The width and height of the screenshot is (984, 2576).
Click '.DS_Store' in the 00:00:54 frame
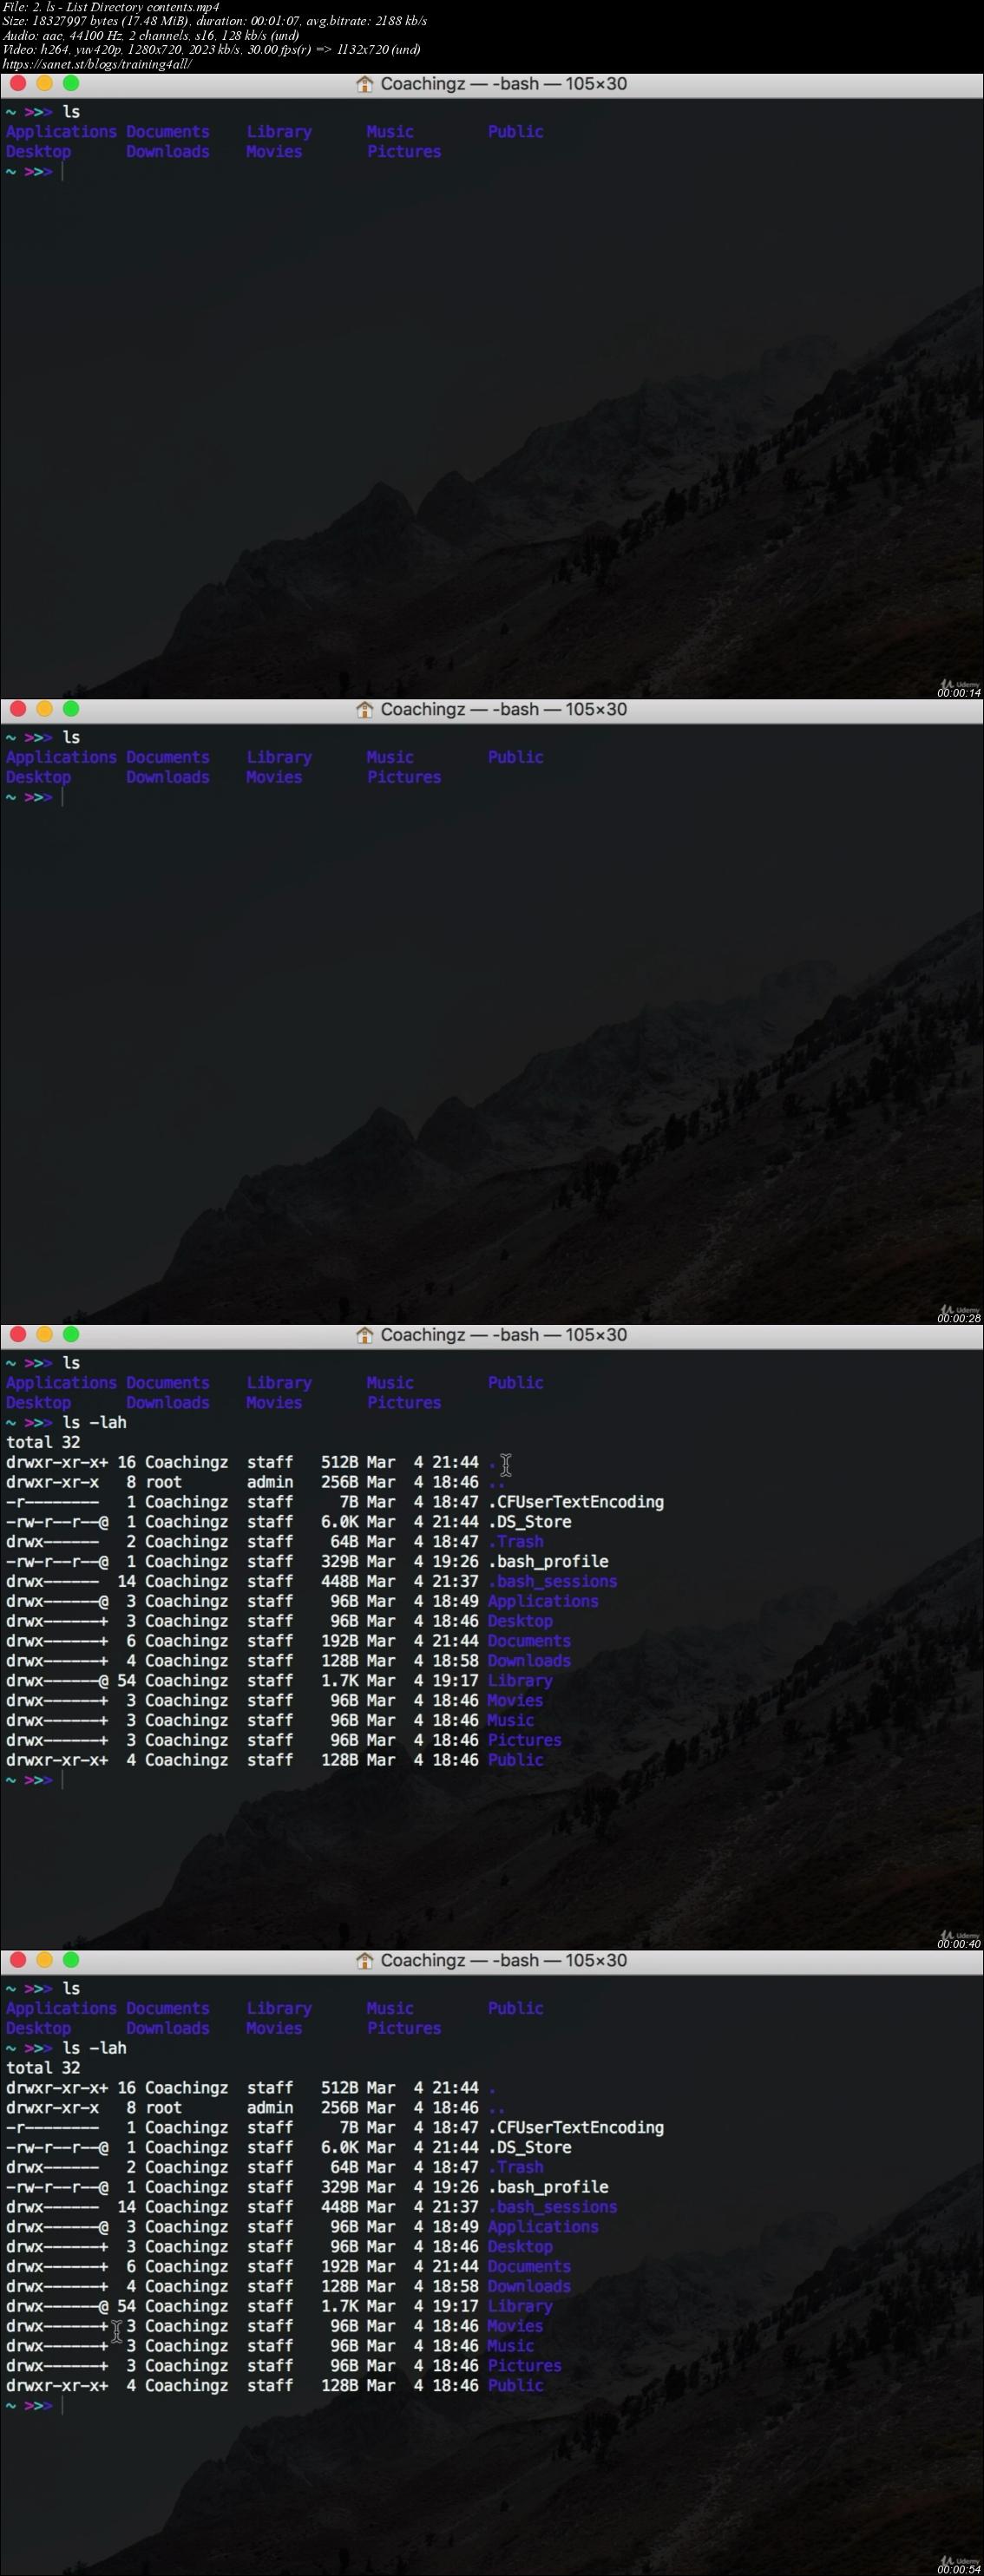tap(530, 2147)
